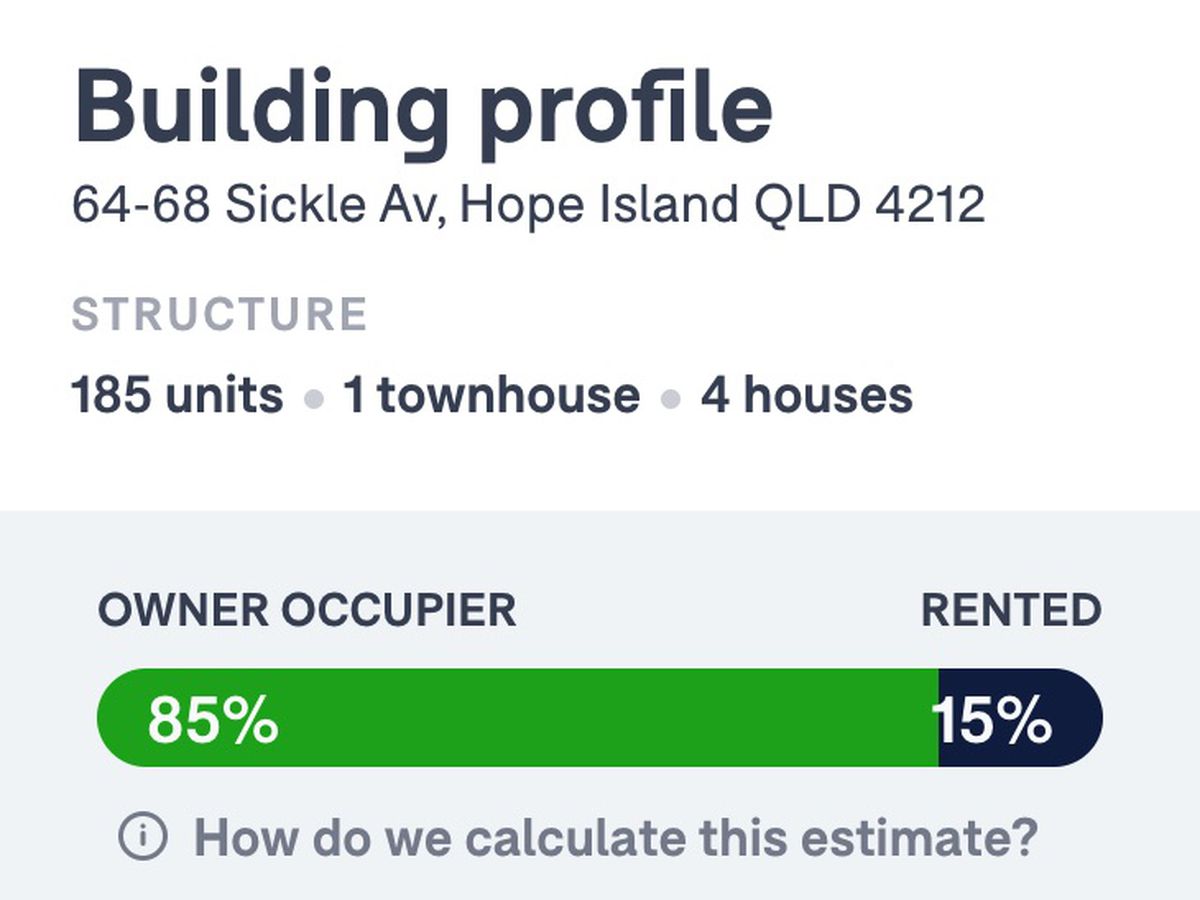Click the RENTED label

tap(1010, 610)
